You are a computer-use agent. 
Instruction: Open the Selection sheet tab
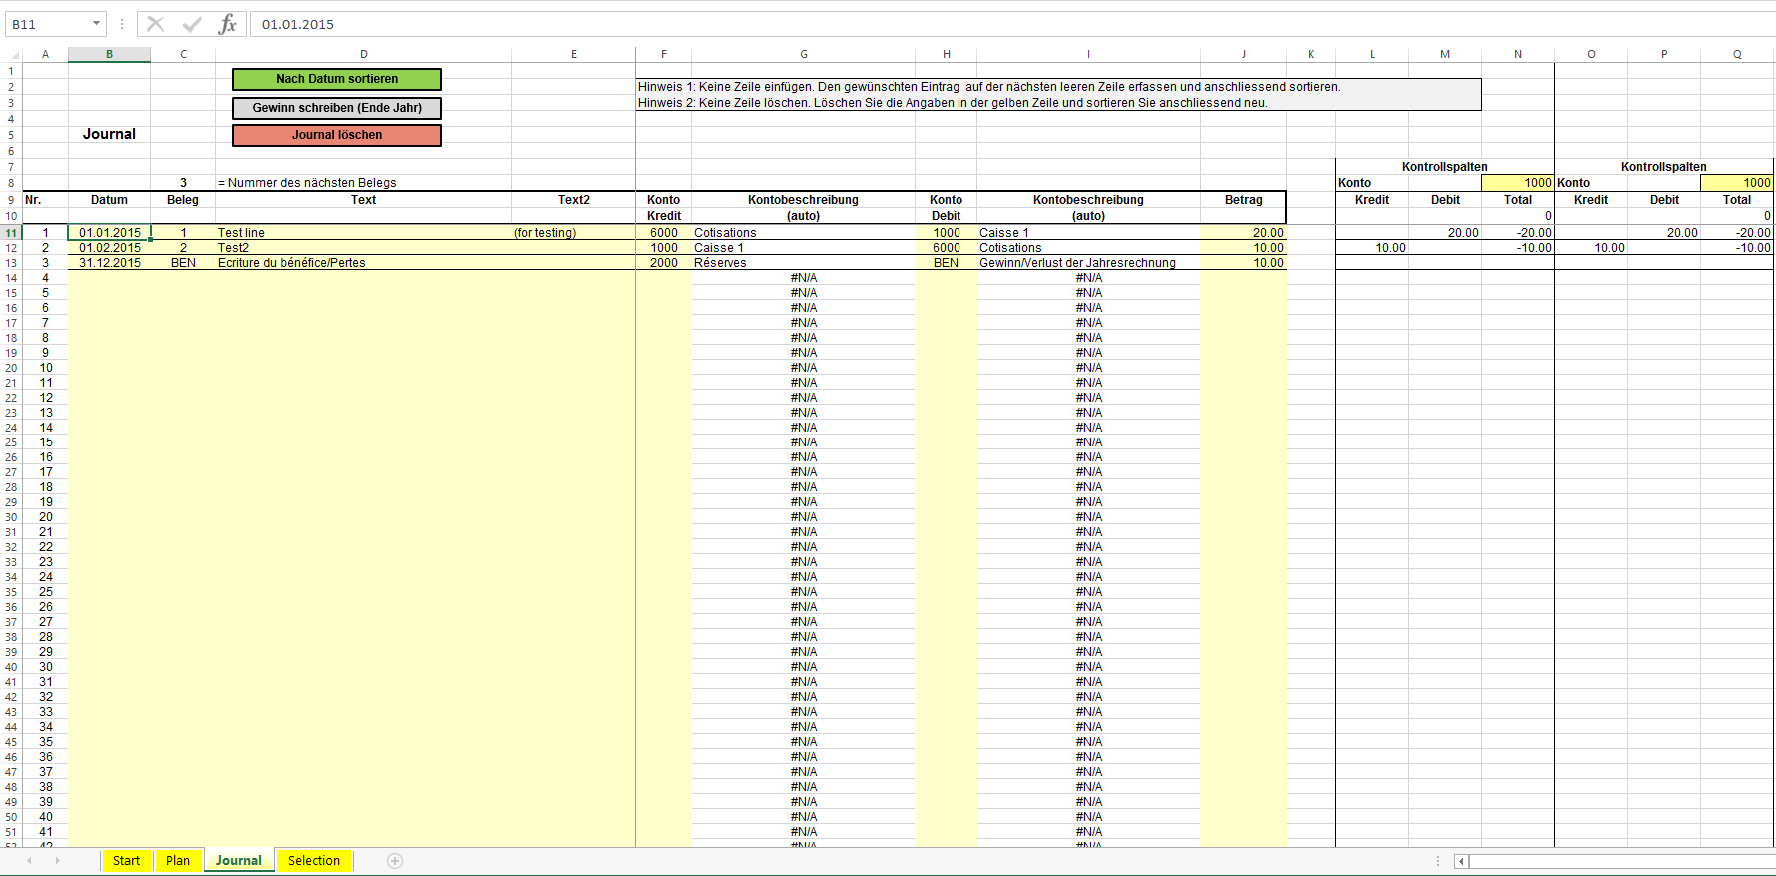(314, 860)
